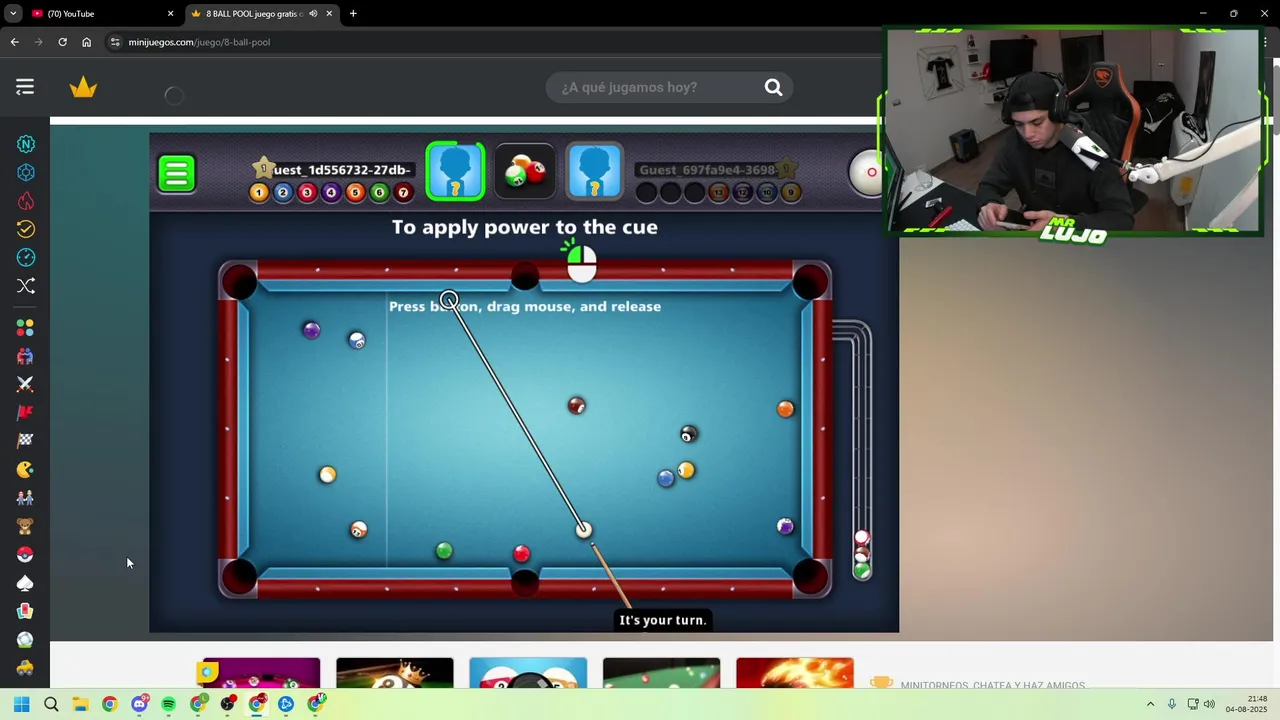The height and width of the screenshot is (720, 1280).
Task: Select the spade card games icon
Action: click(x=25, y=582)
